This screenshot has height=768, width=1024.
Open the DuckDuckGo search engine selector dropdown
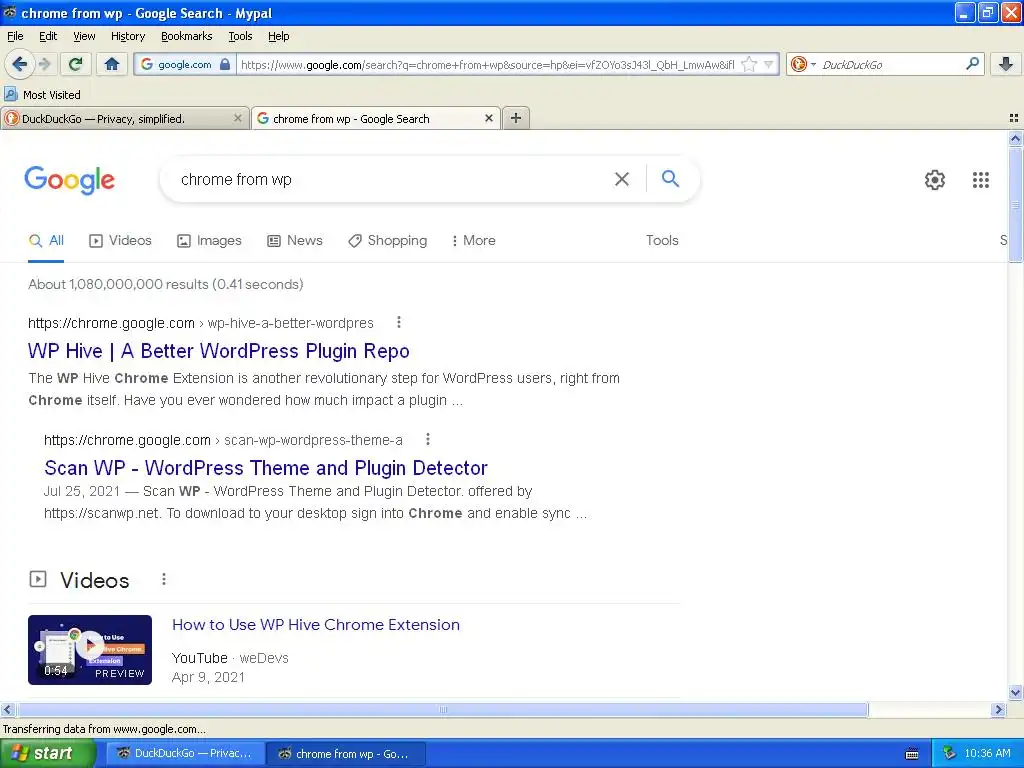click(x=803, y=64)
